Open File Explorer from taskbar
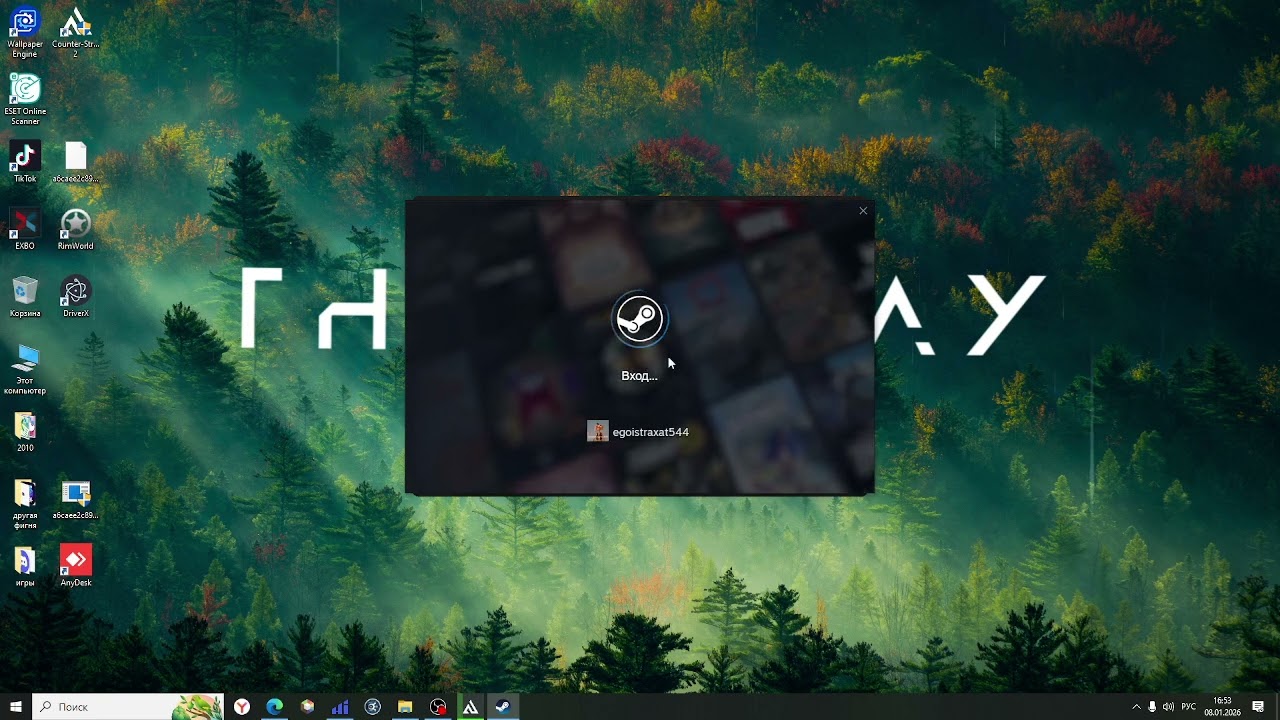1280x720 pixels. pyautogui.click(x=405, y=706)
